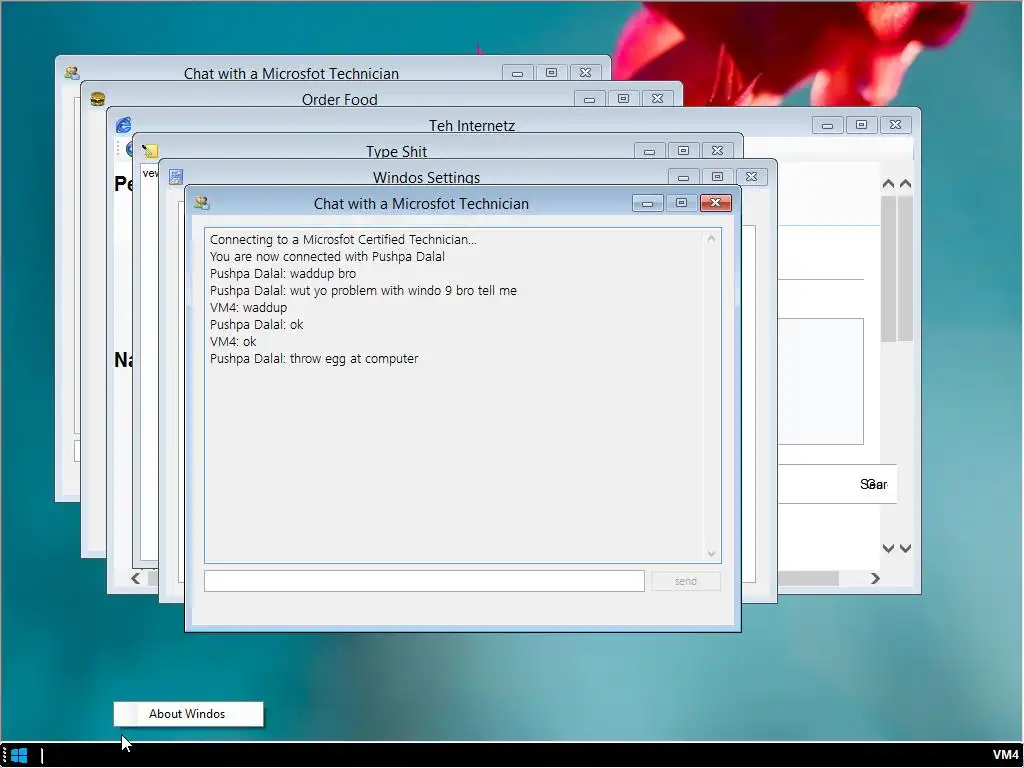Click chat line 'Pushpa Dalal: waddup bro'

pyautogui.click(x=283, y=274)
